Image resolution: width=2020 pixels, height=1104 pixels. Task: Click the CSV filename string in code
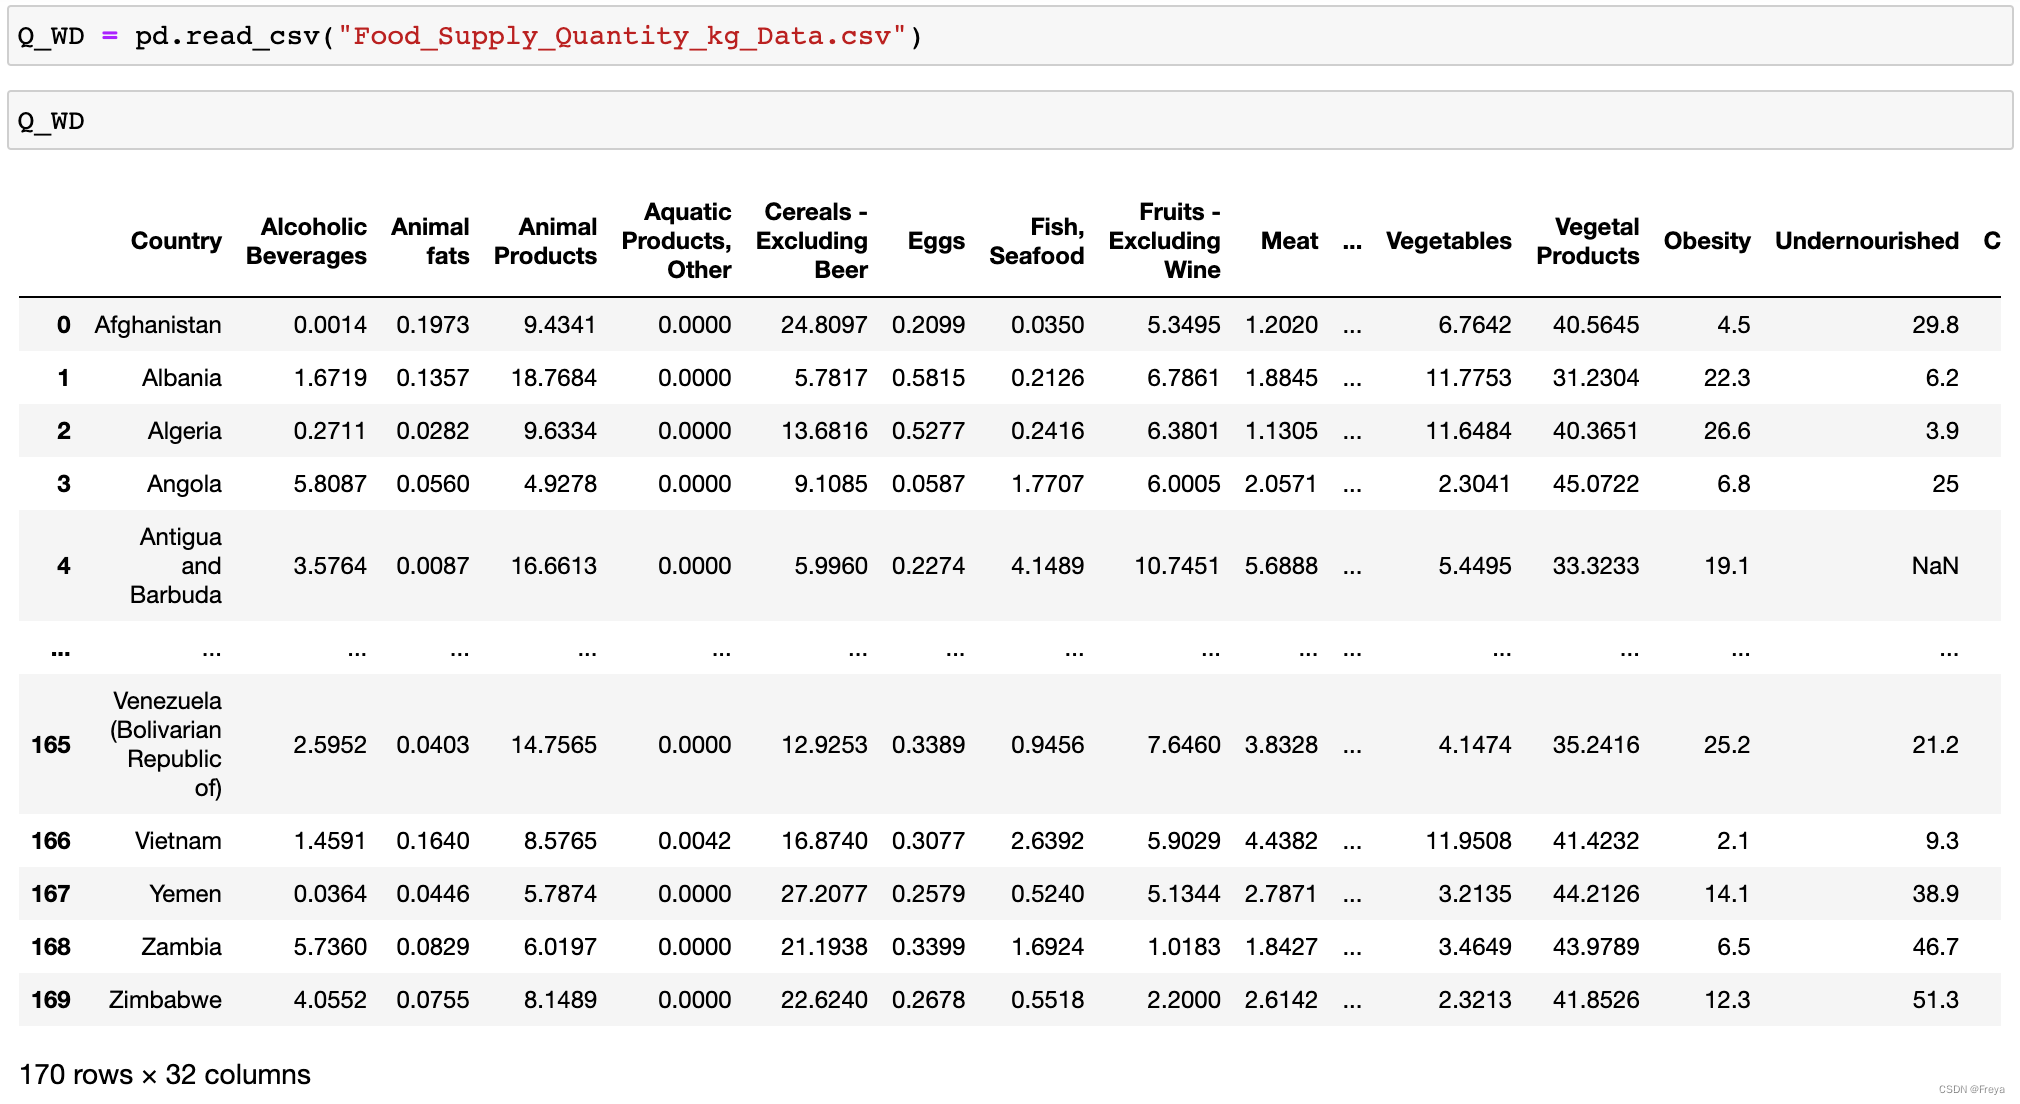[622, 36]
